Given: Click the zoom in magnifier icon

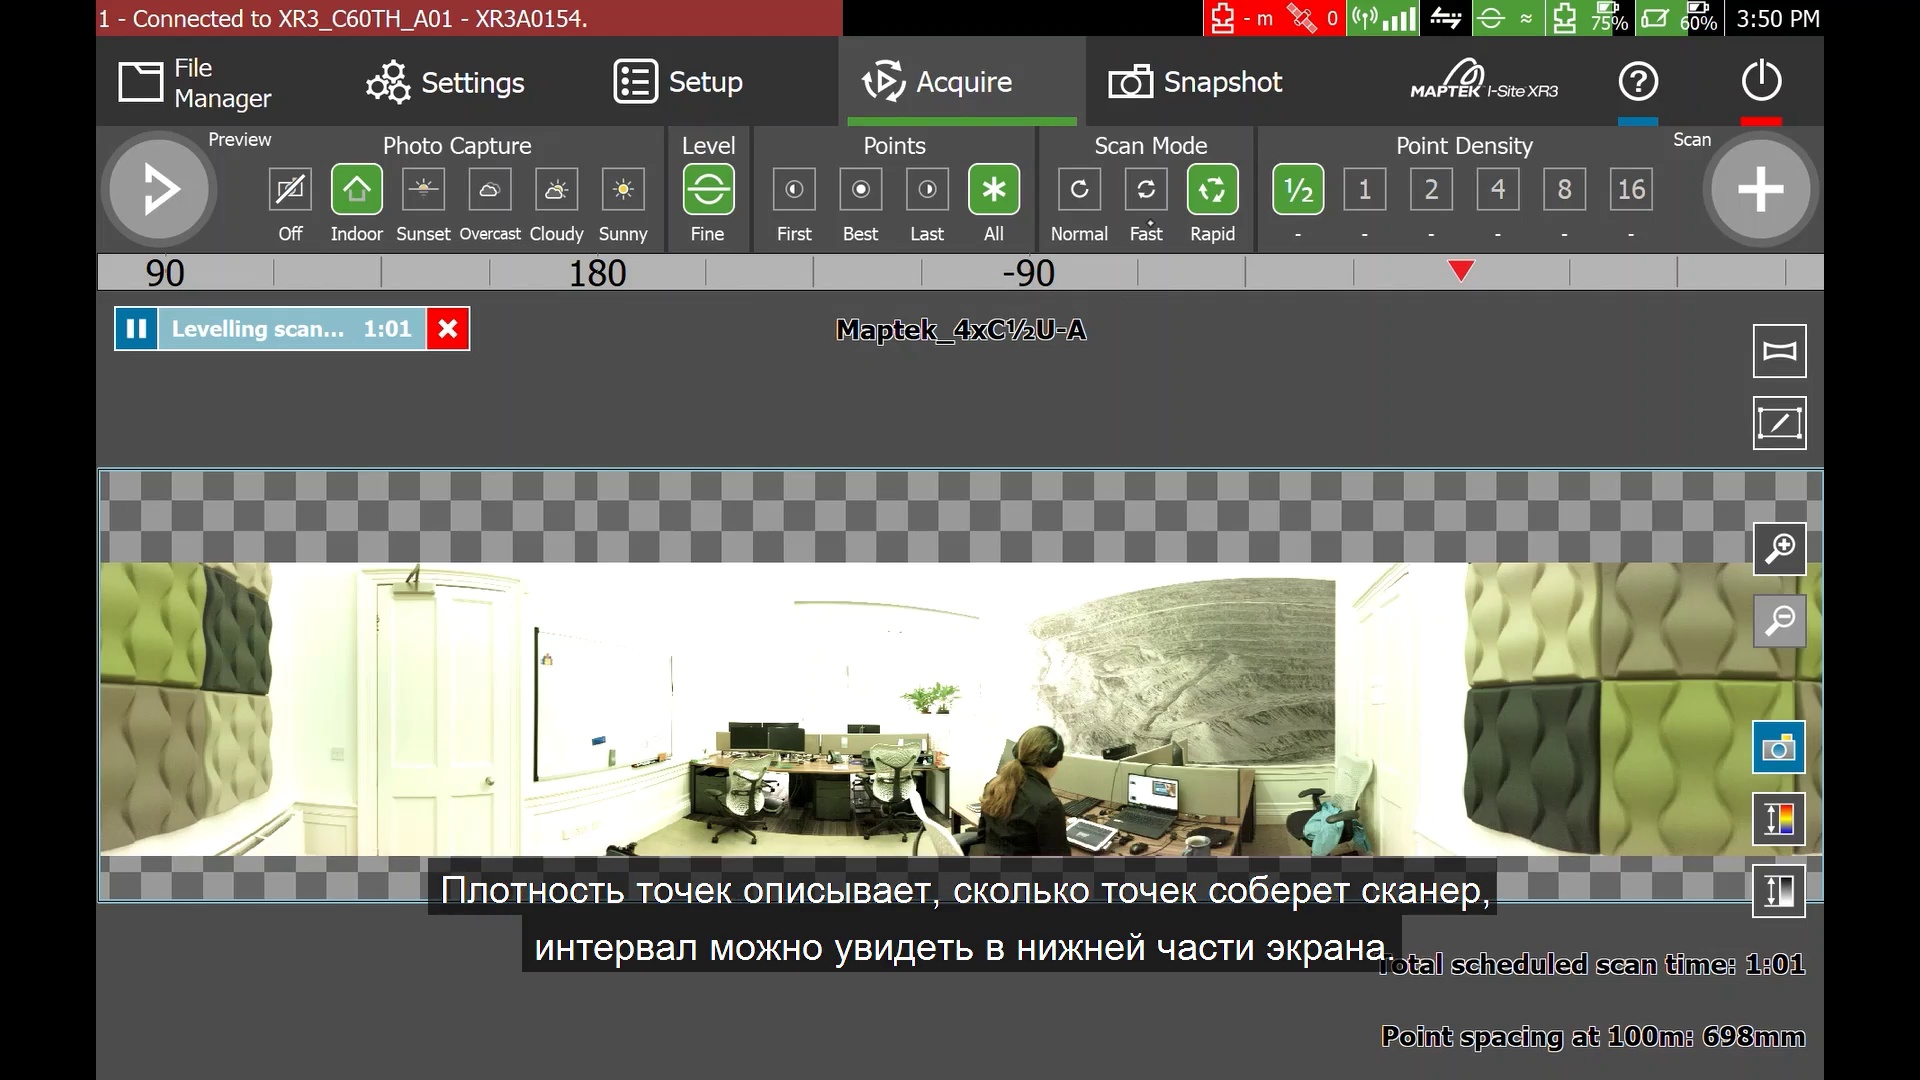Looking at the screenshot, I should 1779,549.
